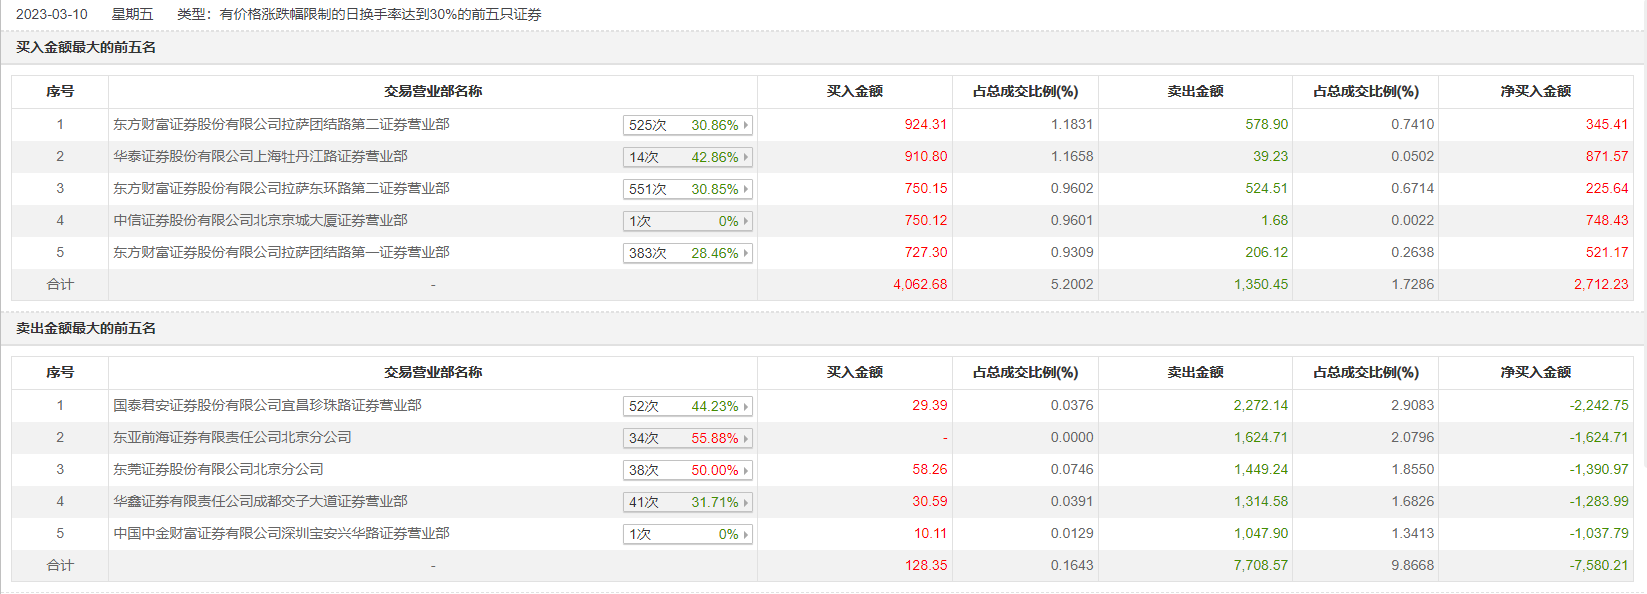Click 中国中金财富证券深圳宝安兴华路营业部 link
The width and height of the screenshot is (1647, 594).
click(x=281, y=534)
